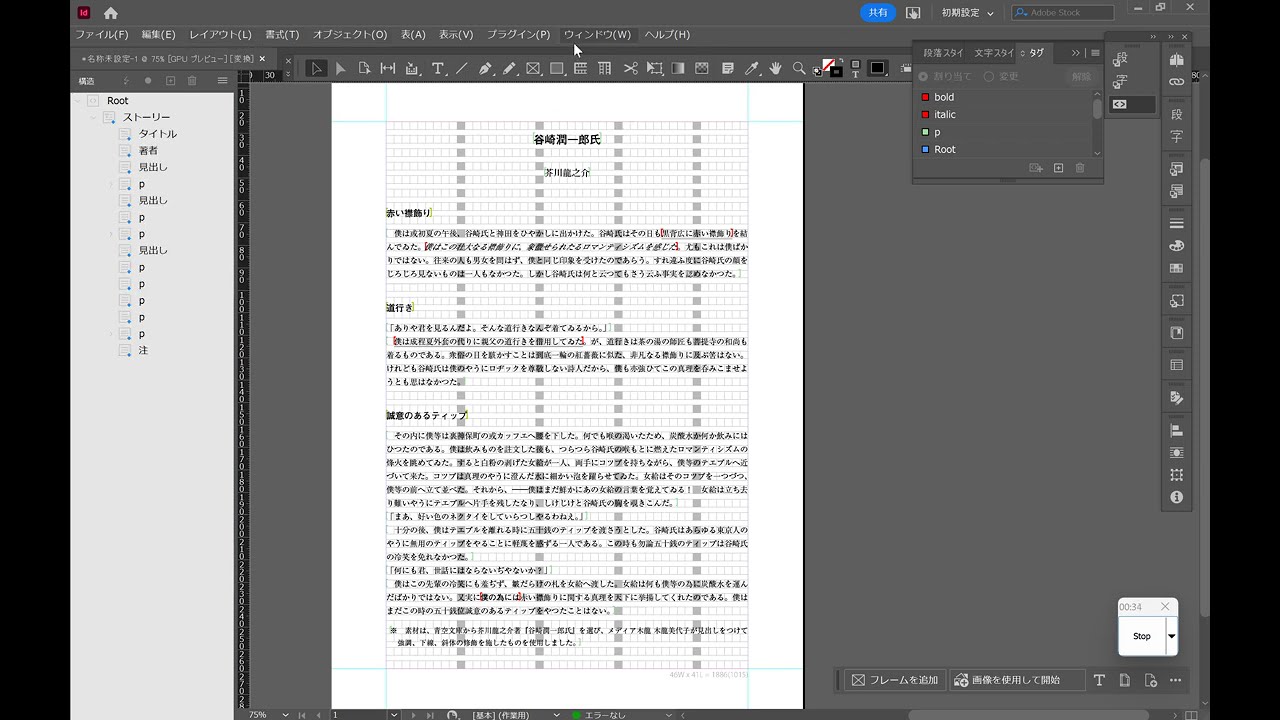Open the 編集(E) menu
The width and height of the screenshot is (1280, 720).
click(158, 34)
